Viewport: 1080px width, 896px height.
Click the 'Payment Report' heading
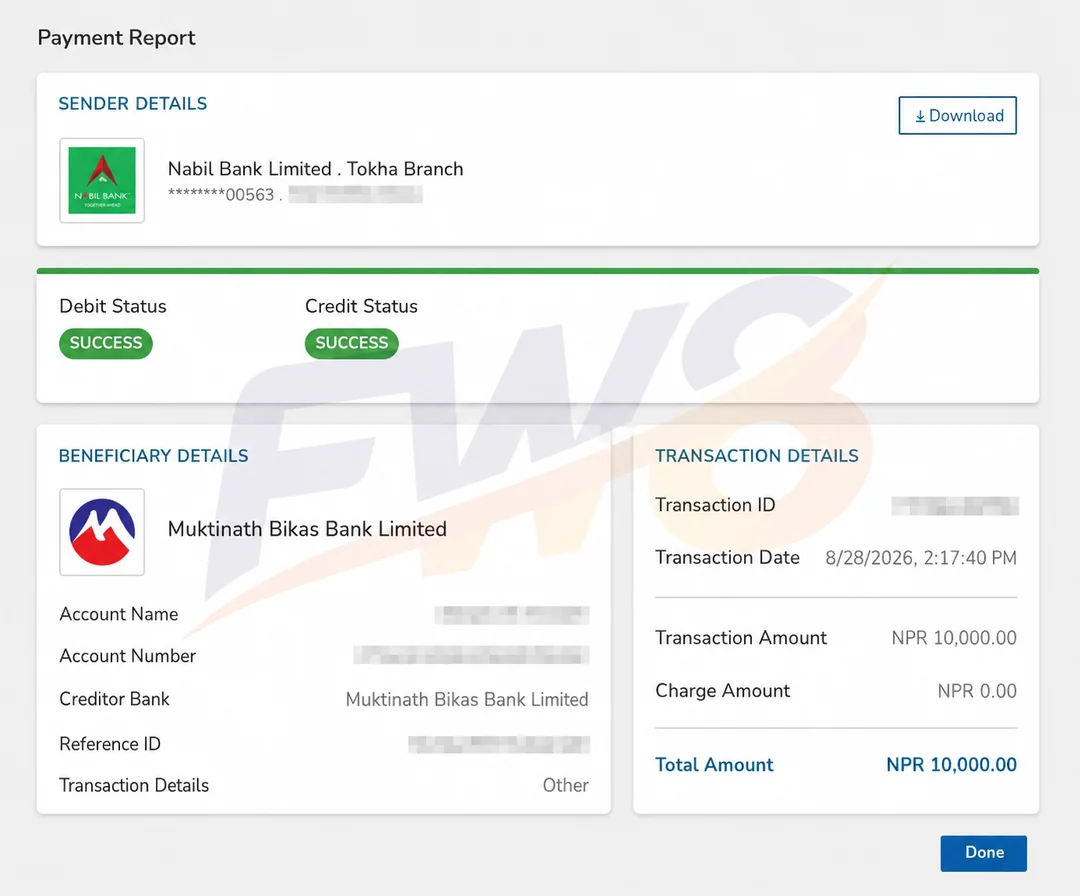click(x=116, y=37)
